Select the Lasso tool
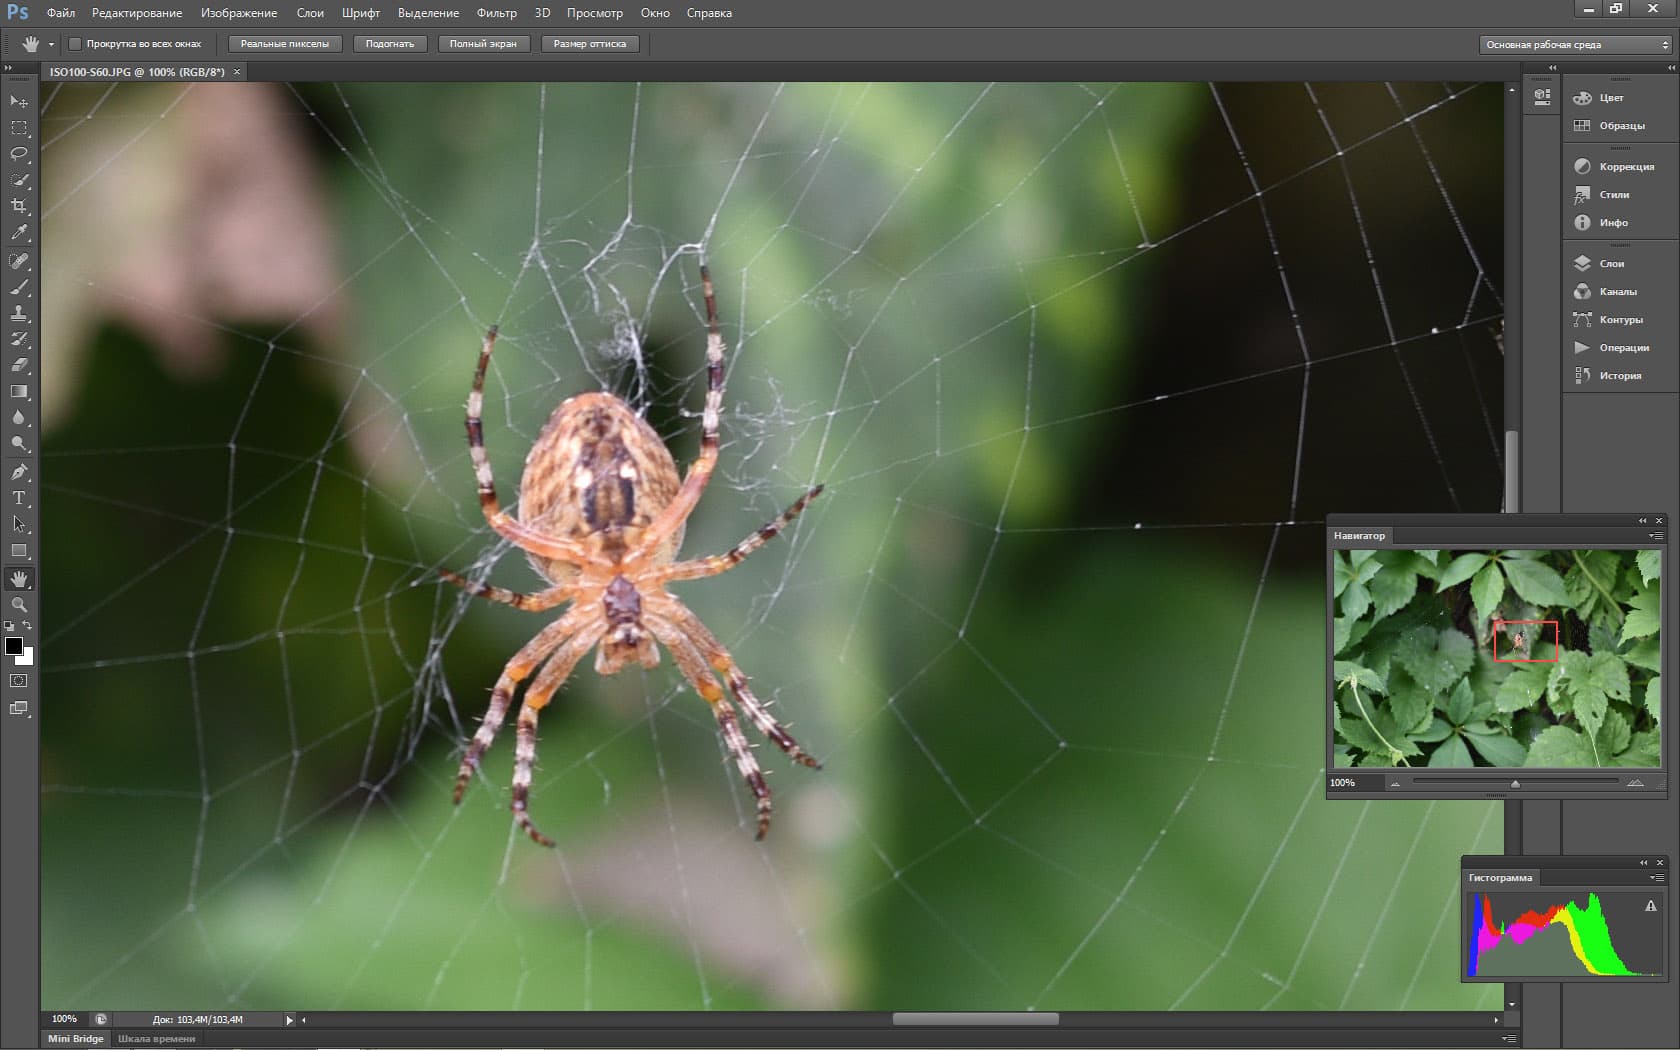The width and height of the screenshot is (1680, 1050). coord(19,154)
